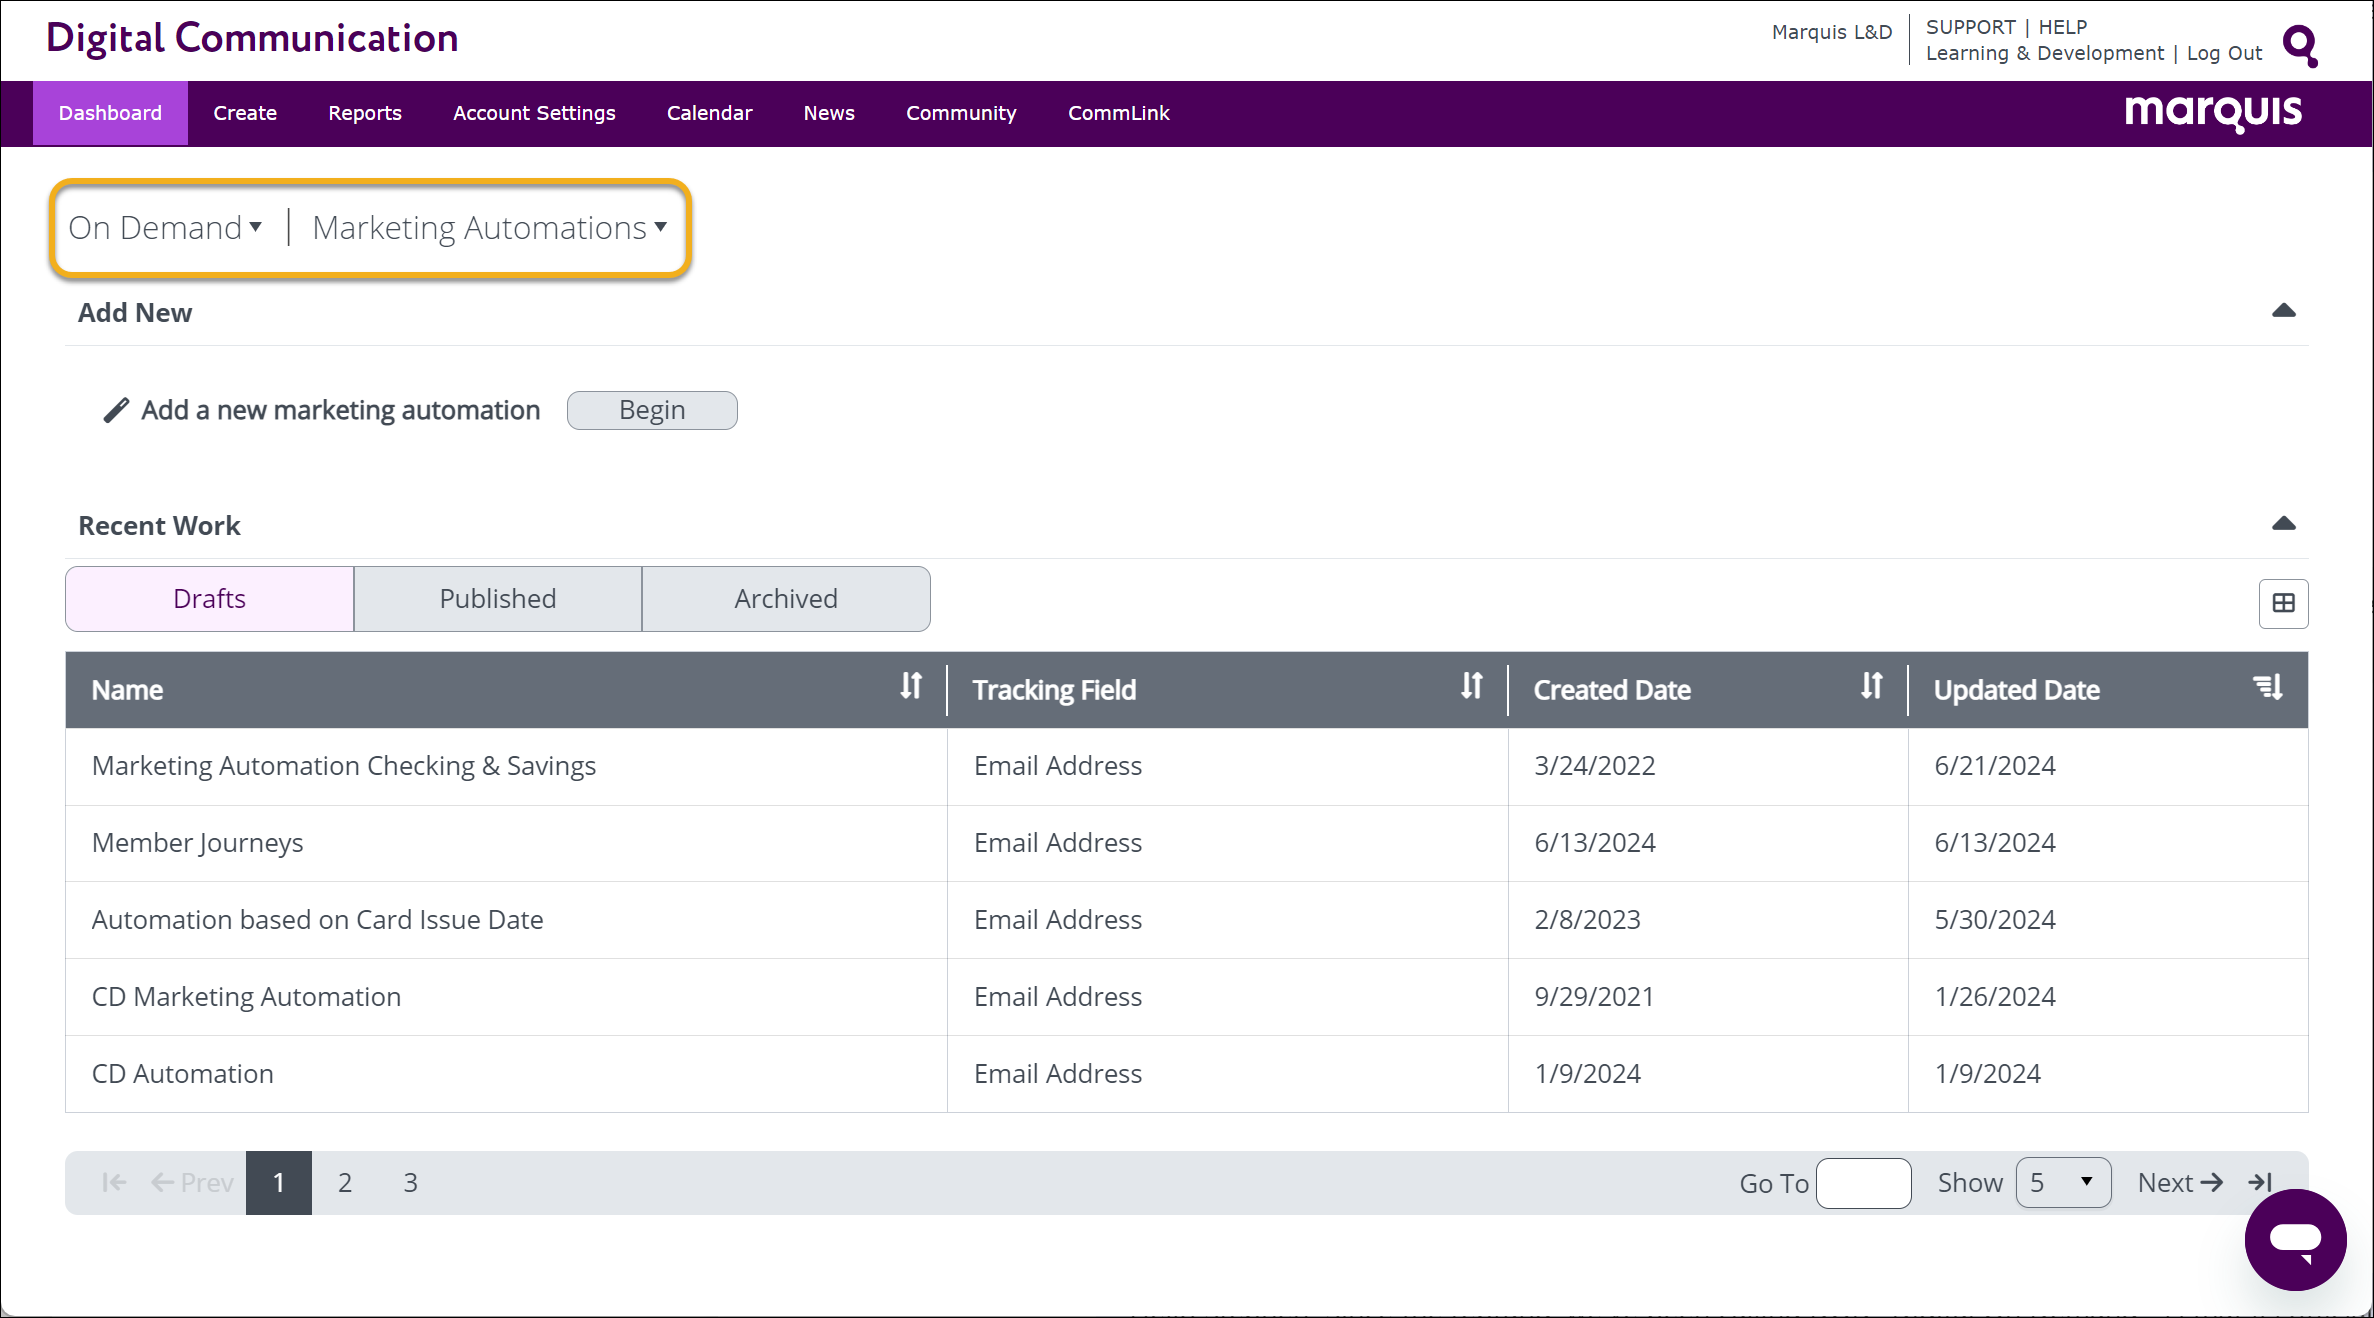
Task: Open the Reports menu
Action: coord(365,113)
